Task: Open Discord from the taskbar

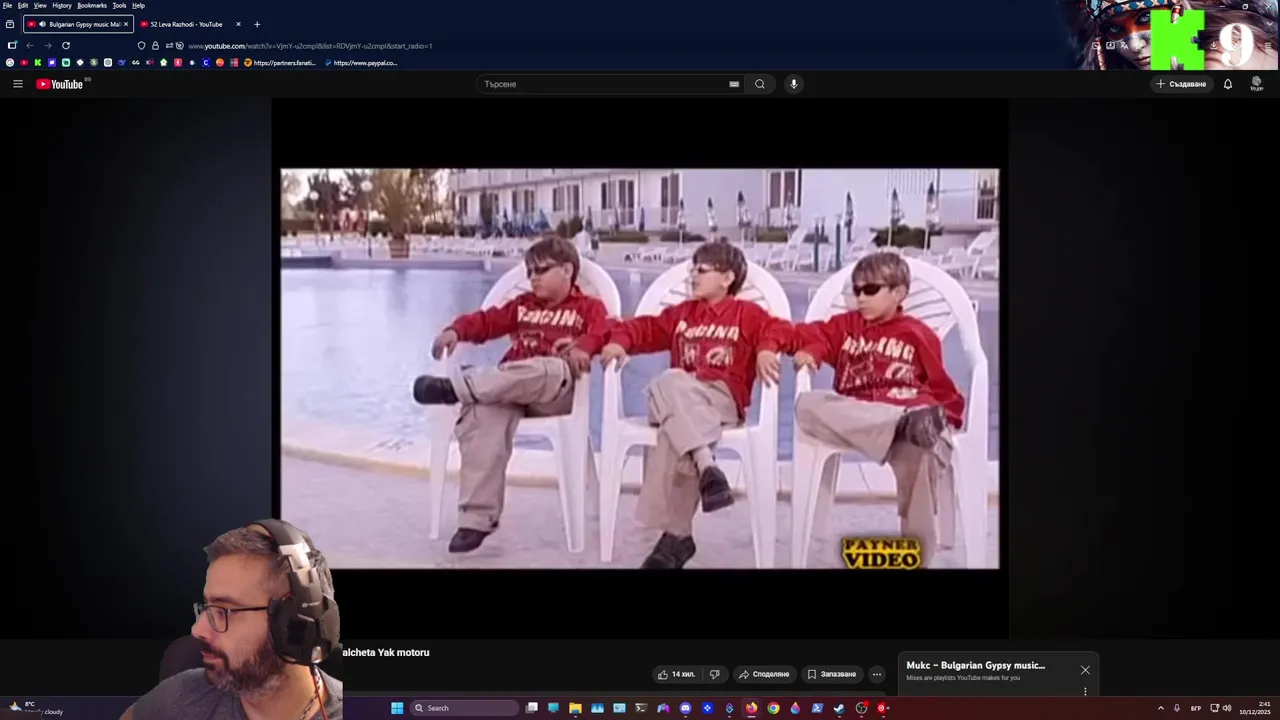Action: pos(685,708)
